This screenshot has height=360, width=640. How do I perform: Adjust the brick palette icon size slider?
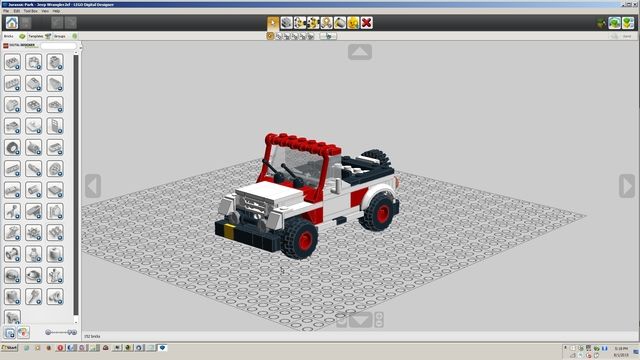pos(61,332)
